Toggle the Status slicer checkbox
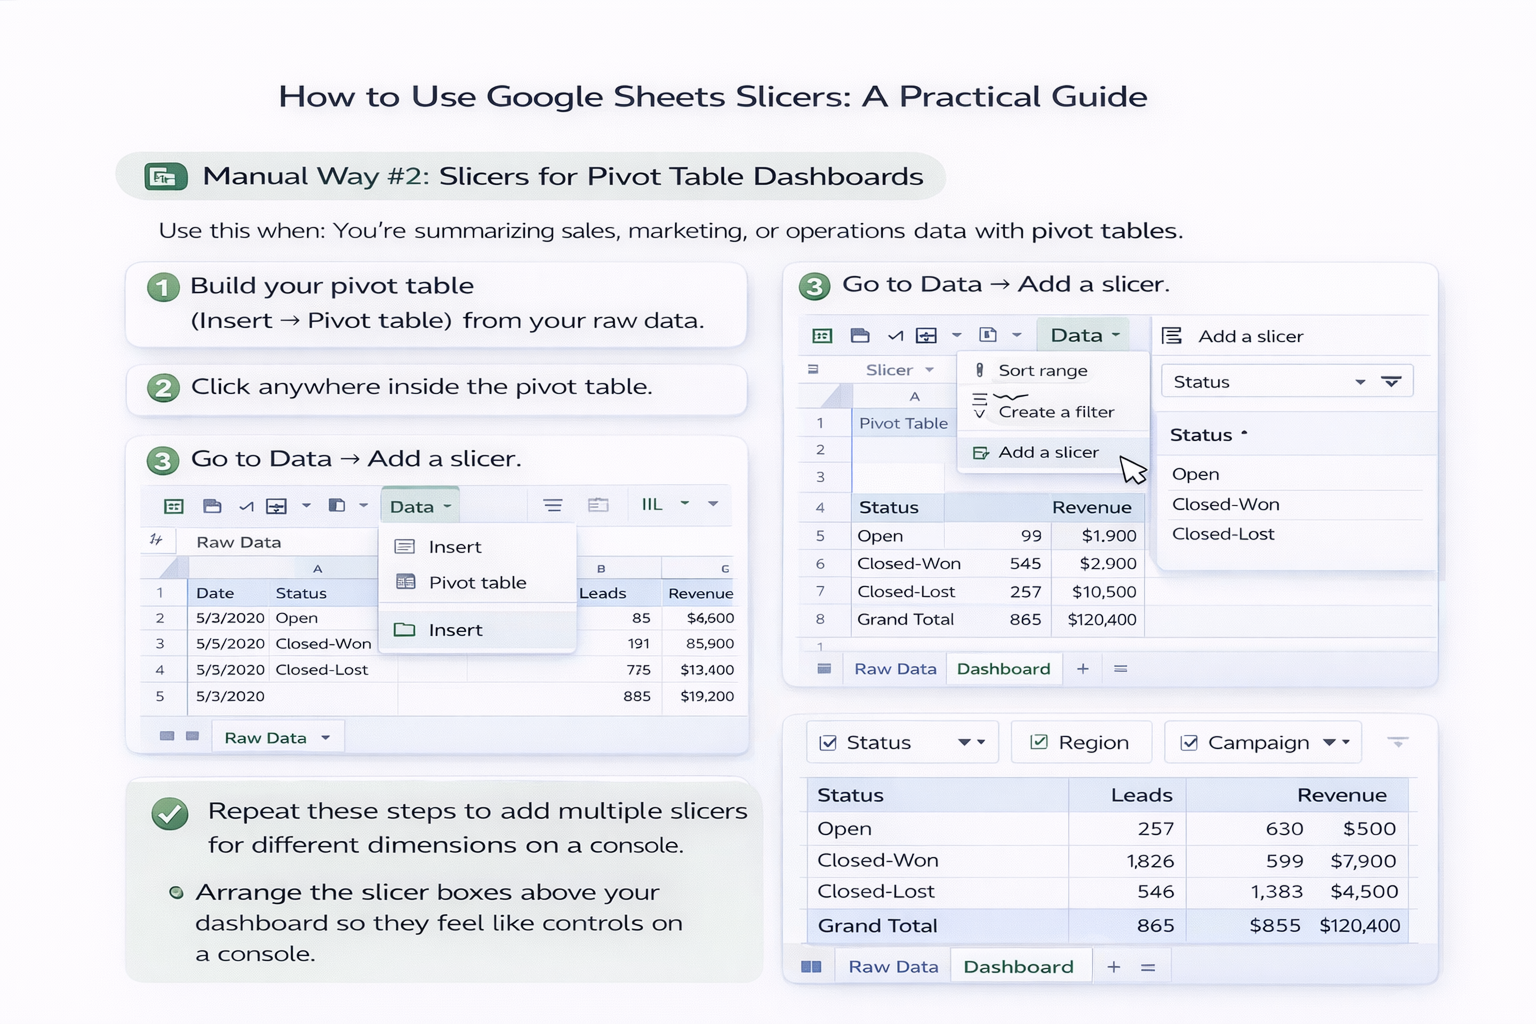This screenshot has width=1536, height=1024. [x=828, y=742]
